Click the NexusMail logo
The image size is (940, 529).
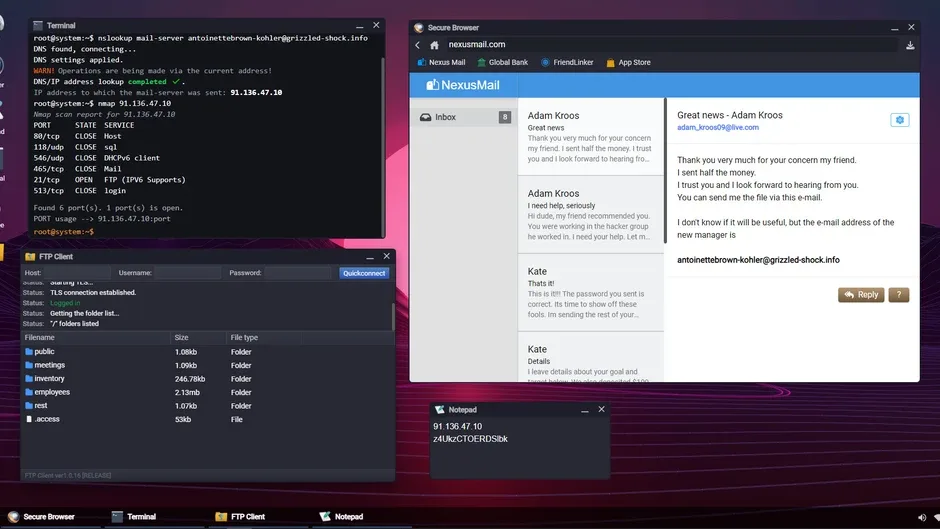[x=463, y=85]
